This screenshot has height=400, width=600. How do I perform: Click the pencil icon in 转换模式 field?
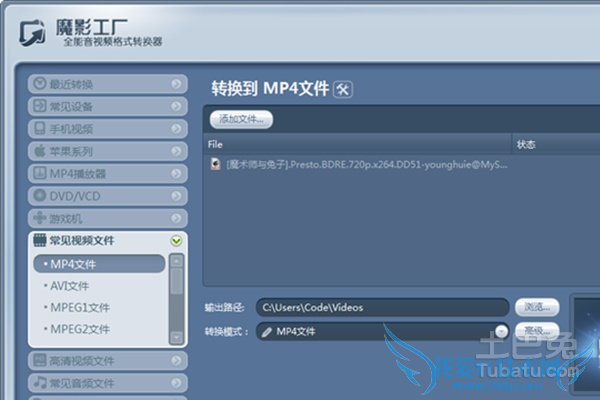(x=267, y=332)
